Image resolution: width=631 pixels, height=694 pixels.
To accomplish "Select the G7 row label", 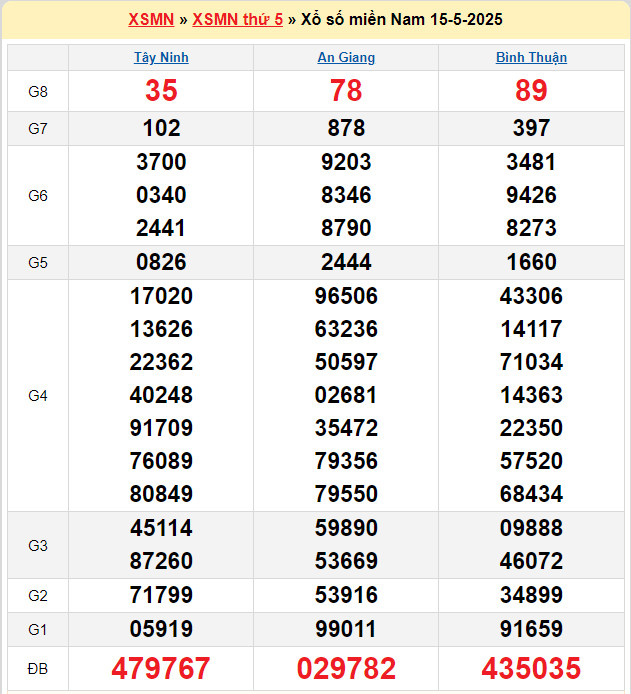I will [38, 129].
